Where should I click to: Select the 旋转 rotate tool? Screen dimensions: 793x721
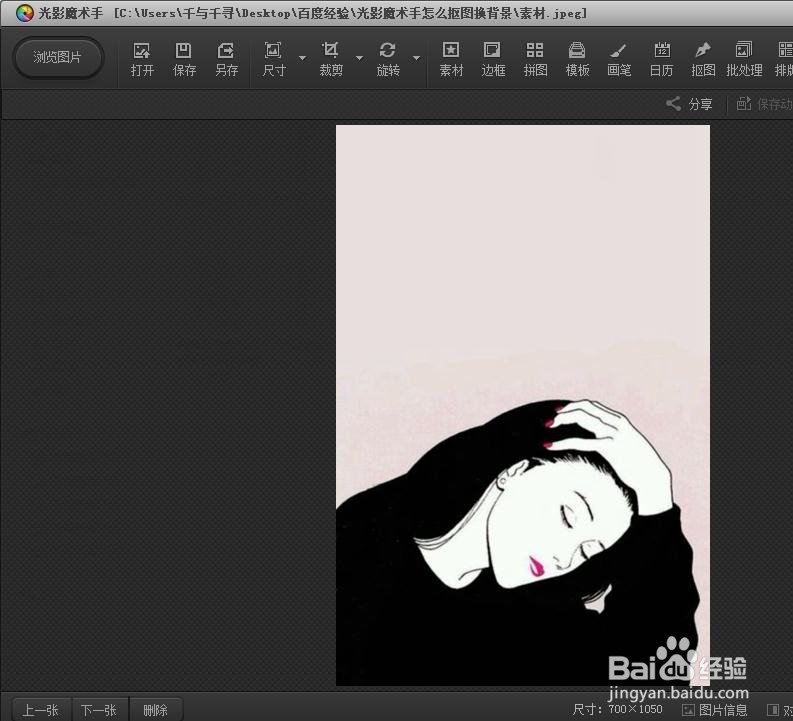pyautogui.click(x=388, y=59)
